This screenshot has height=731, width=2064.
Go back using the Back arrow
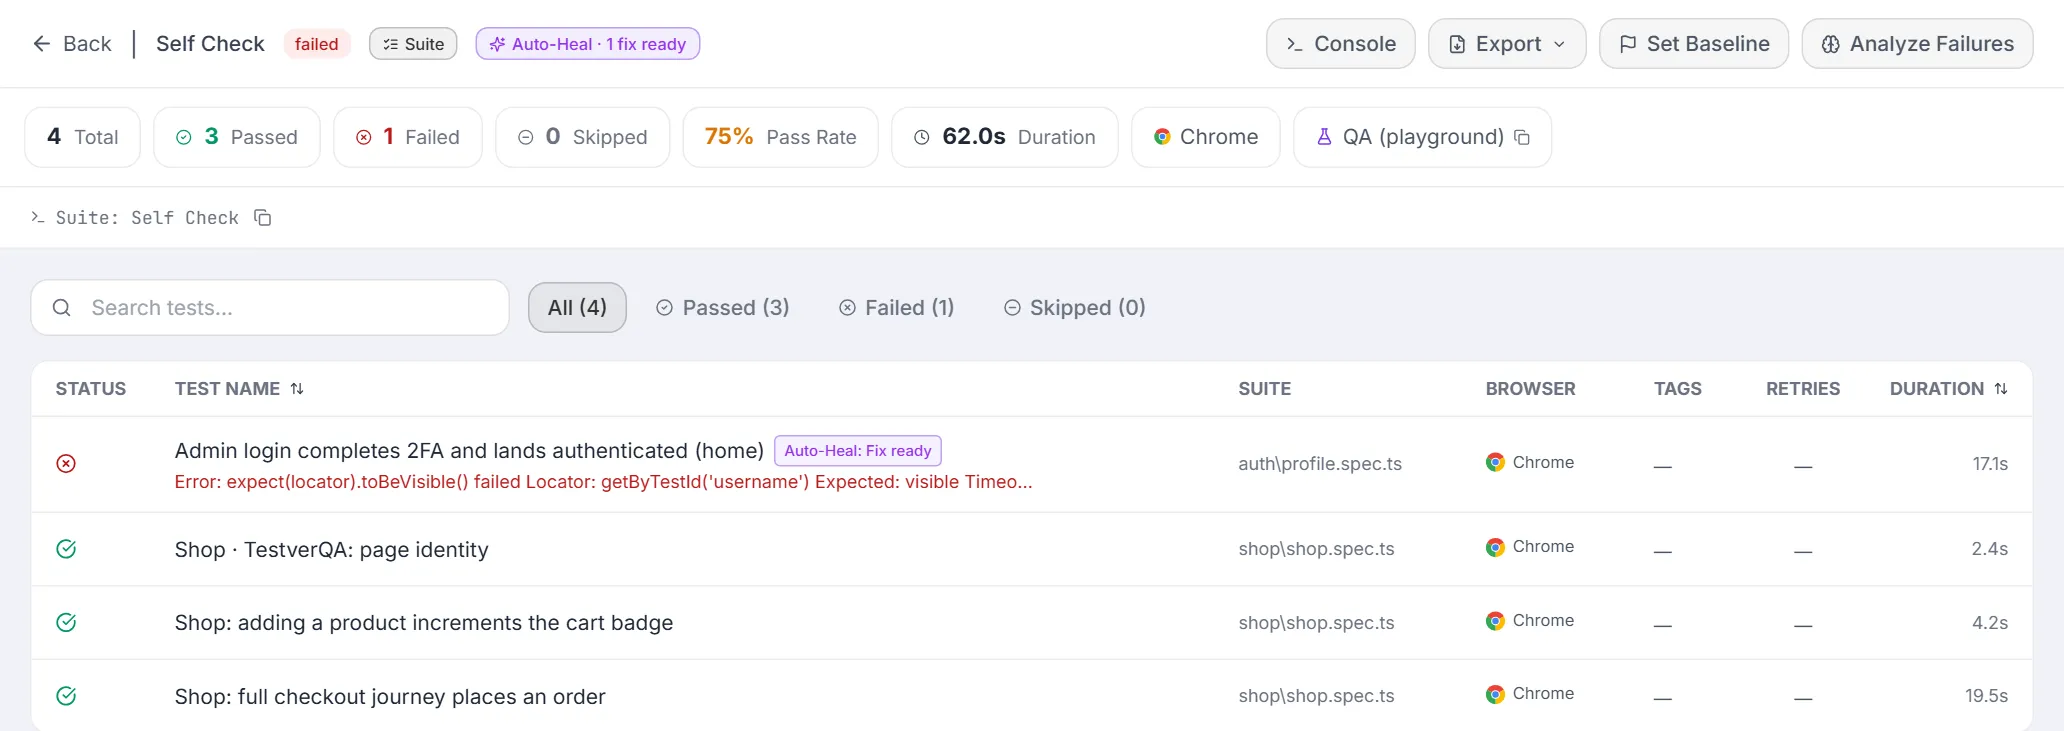pos(71,44)
